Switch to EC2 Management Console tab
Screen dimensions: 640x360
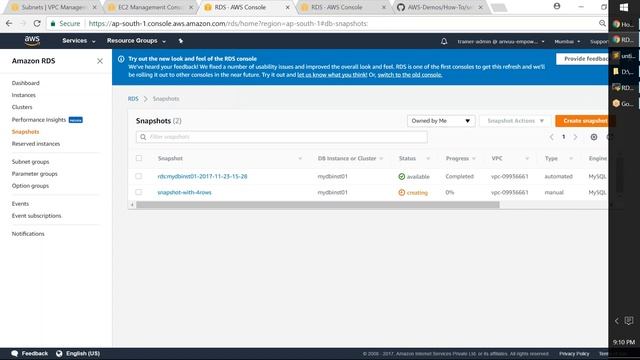point(150,7)
